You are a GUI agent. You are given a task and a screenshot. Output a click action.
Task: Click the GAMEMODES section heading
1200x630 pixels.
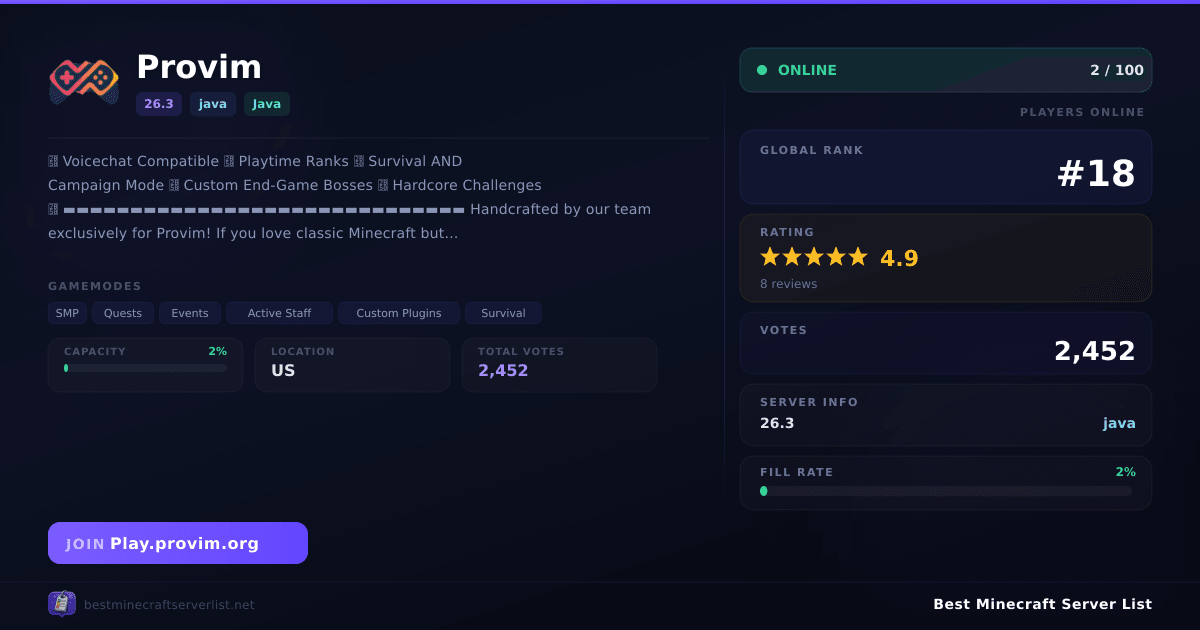click(x=95, y=286)
